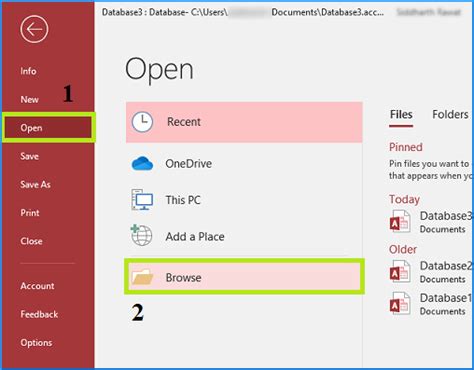Click the back arrow circle icon

(34, 29)
